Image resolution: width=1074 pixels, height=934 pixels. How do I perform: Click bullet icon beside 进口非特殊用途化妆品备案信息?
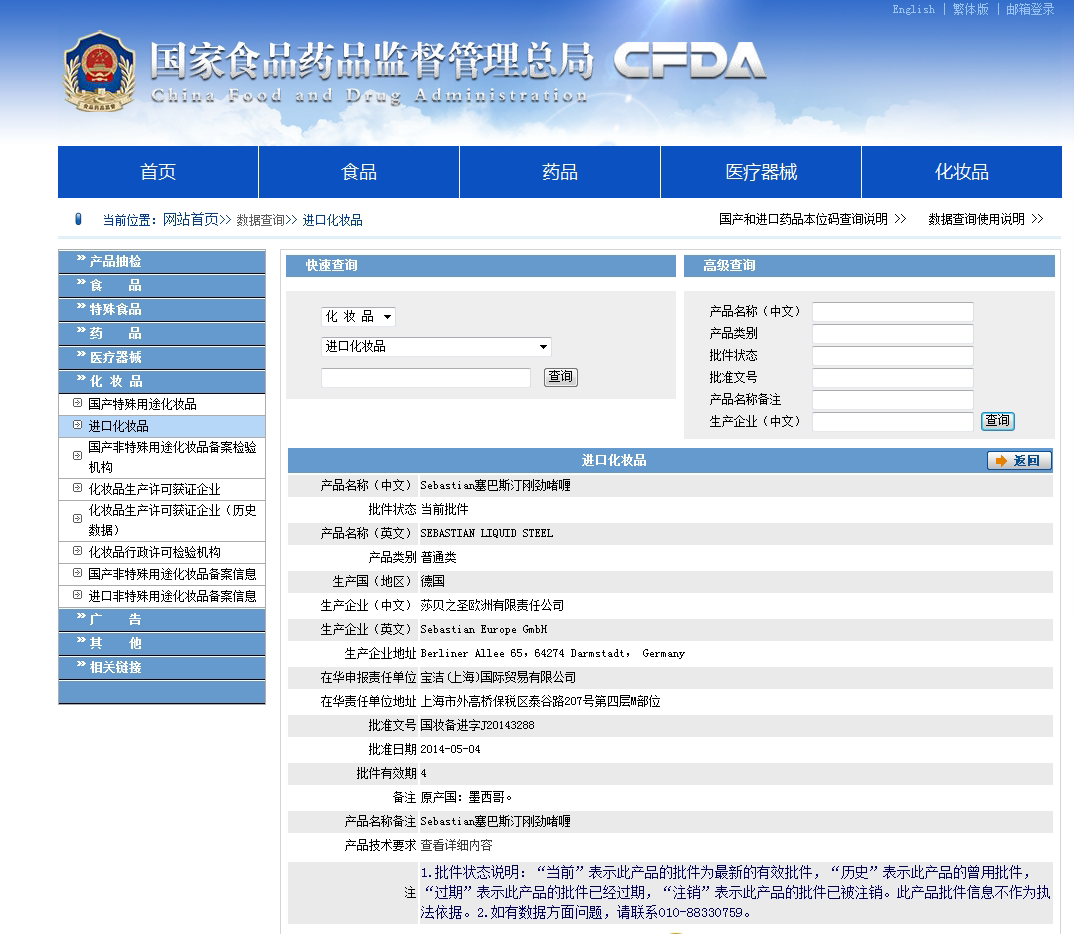point(77,595)
